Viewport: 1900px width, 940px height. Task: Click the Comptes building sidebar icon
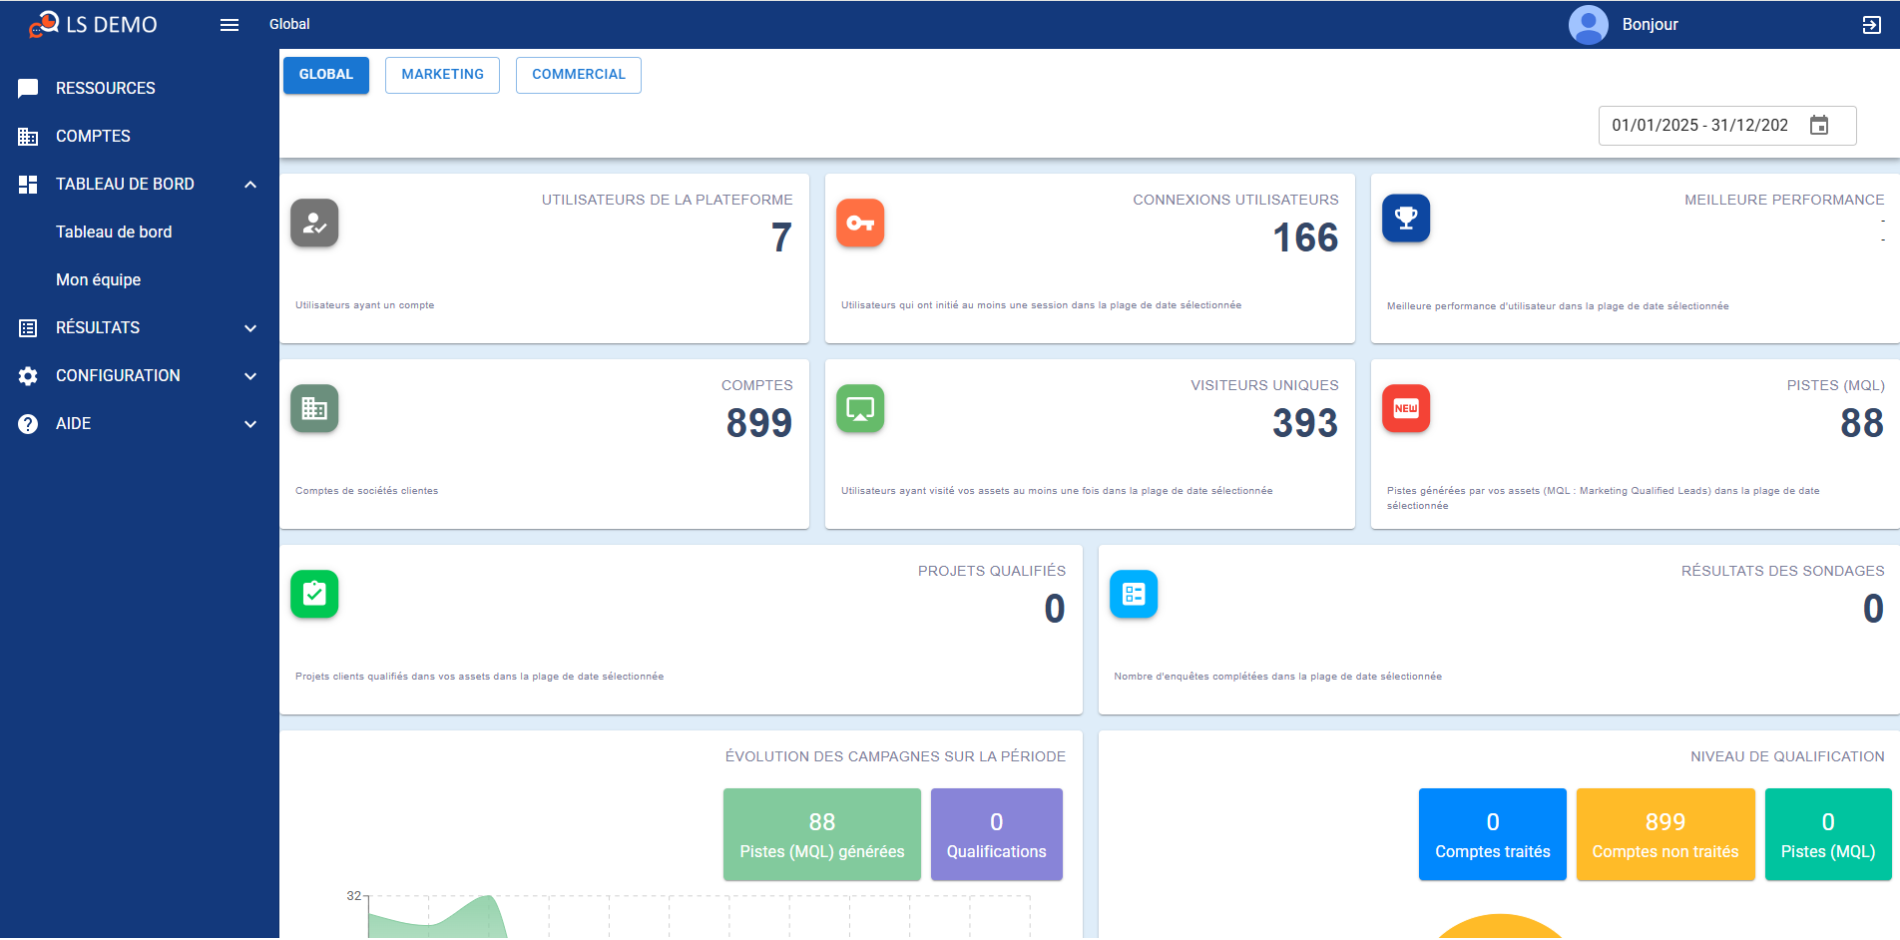pyautogui.click(x=28, y=136)
